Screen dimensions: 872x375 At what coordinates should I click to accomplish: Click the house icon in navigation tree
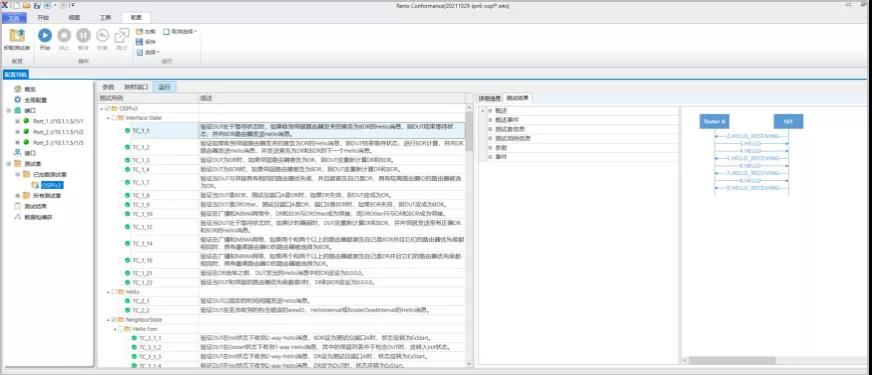17,89
